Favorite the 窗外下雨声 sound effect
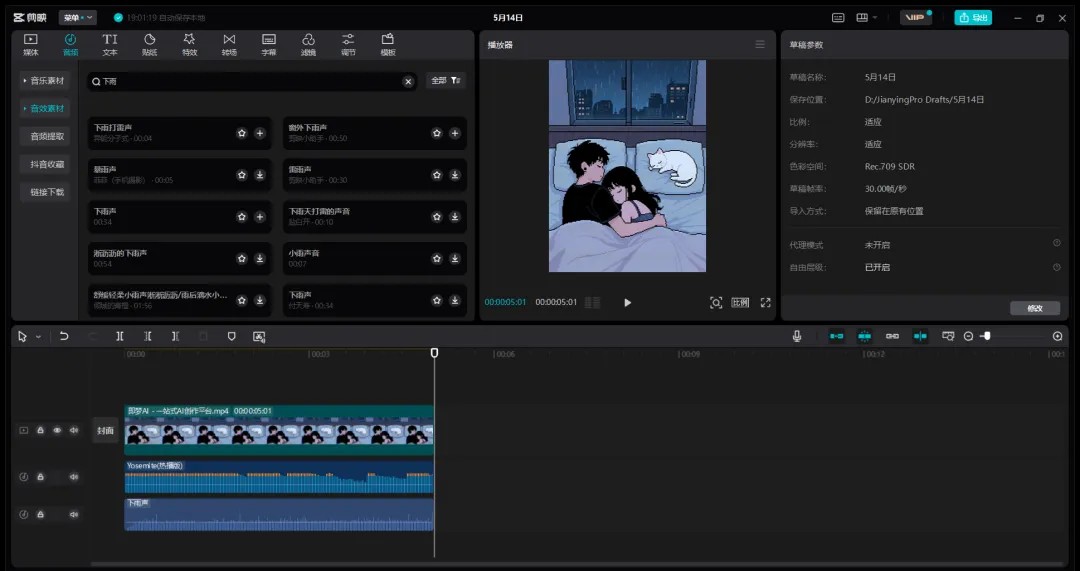The image size is (1080, 571). point(437,133)
